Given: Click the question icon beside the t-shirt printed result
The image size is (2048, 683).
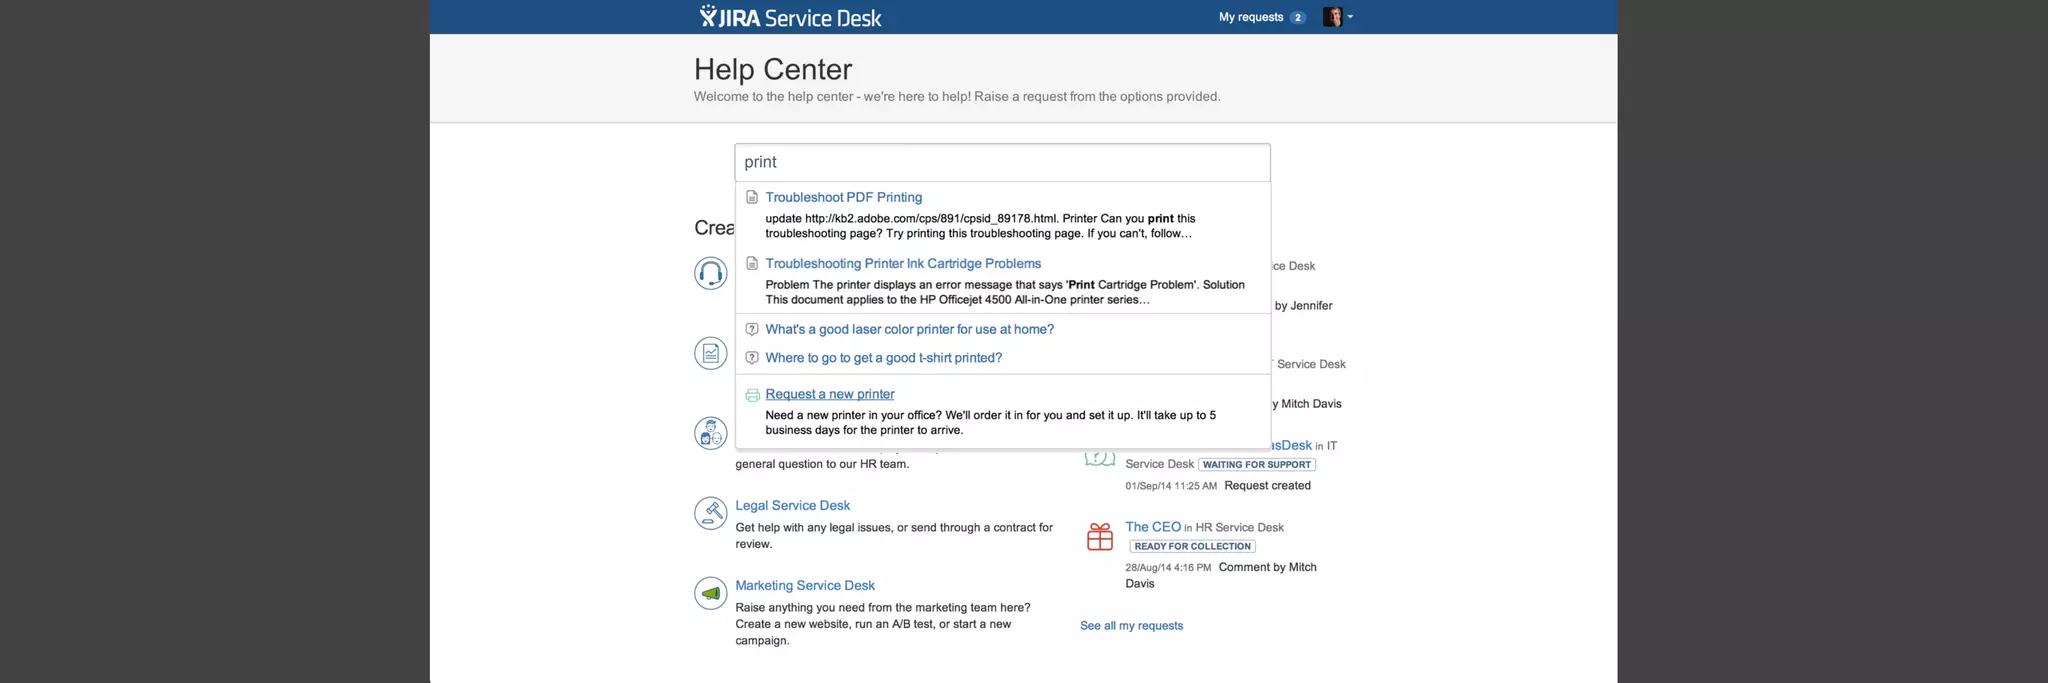Looking at the screenshot, I should (752, 357).
